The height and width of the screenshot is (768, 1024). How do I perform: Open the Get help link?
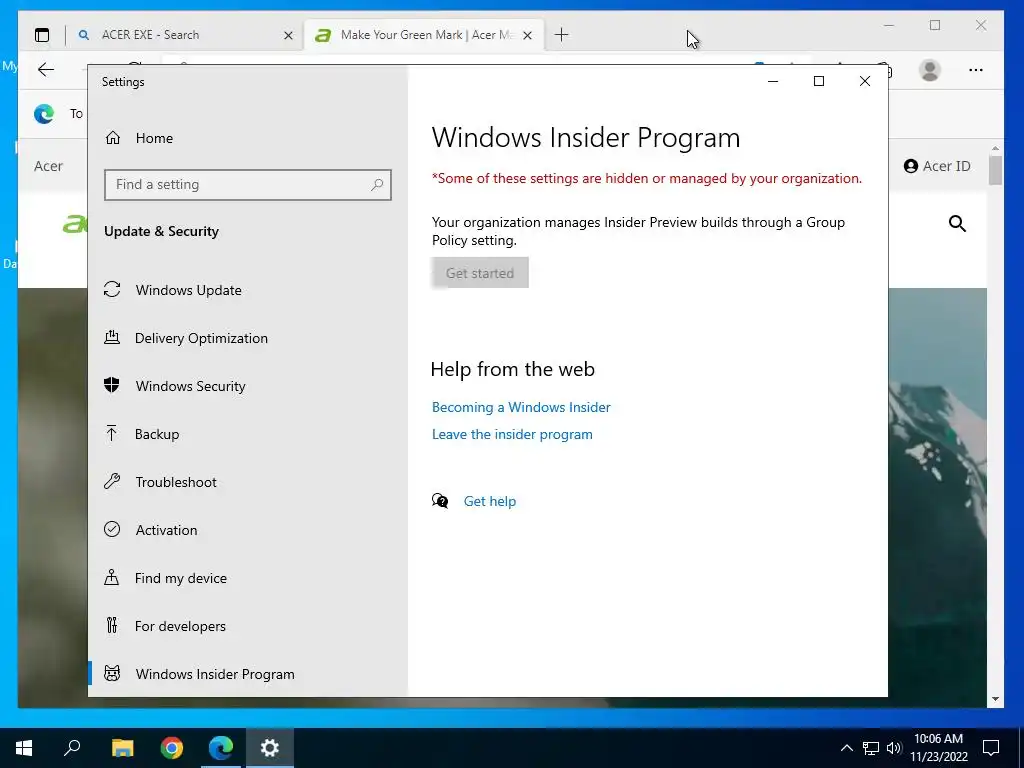(x=490, y=501)
